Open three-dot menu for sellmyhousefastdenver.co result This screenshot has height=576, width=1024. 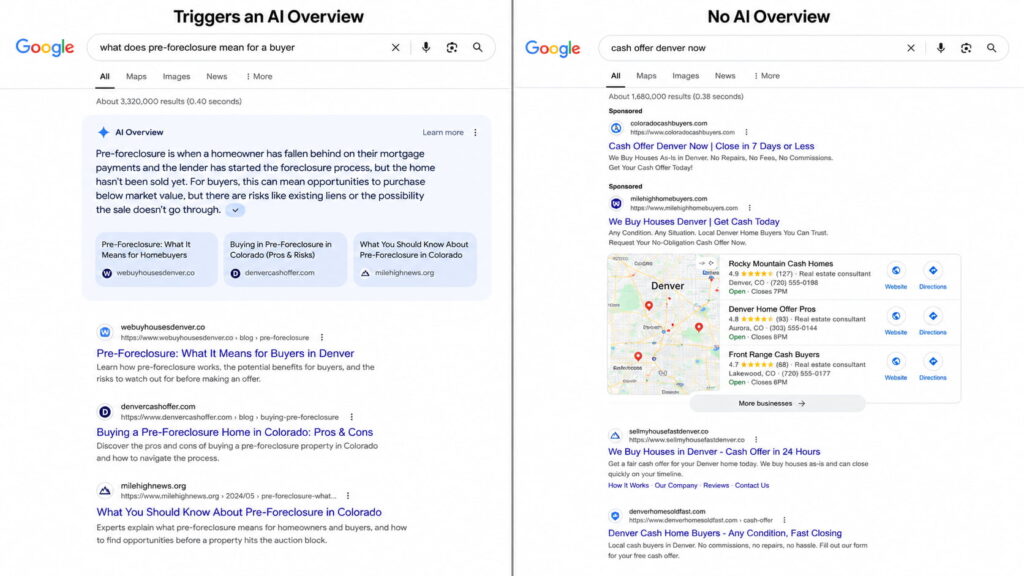pyautogui.click(x=756, y=440)
